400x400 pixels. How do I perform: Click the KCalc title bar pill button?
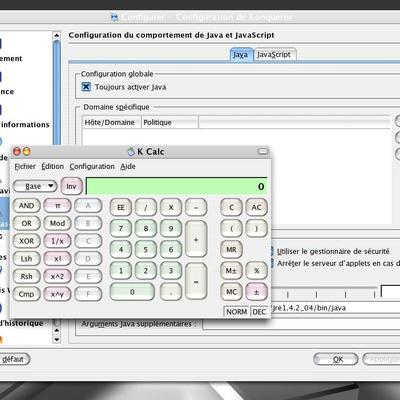pos(263,152)
